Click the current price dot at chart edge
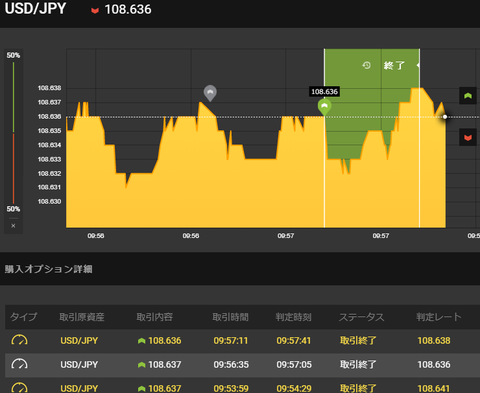 (x=445, y=117)
